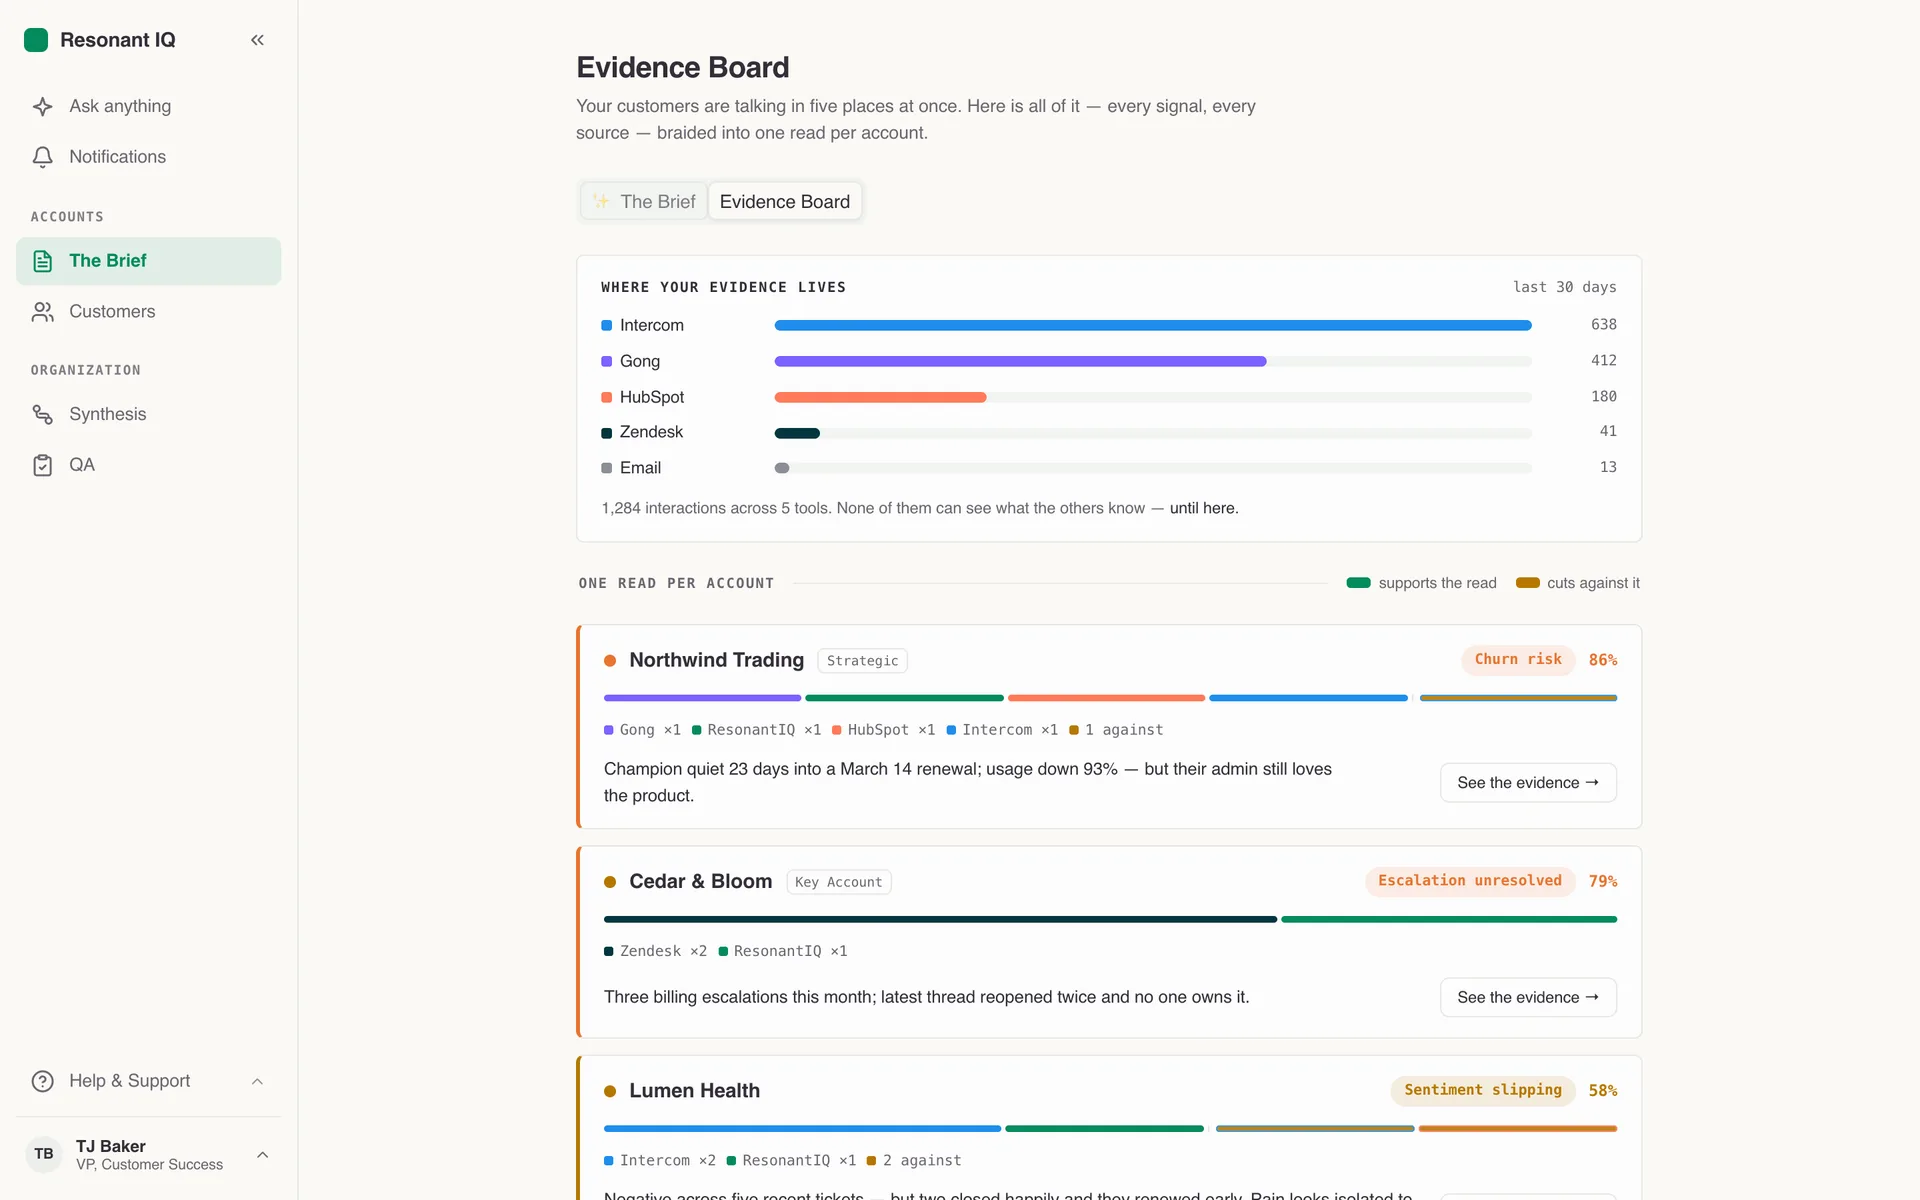Click the '1 against' label
Viewport: 1920px width, 1200px height.
[x=1116, y=730]
